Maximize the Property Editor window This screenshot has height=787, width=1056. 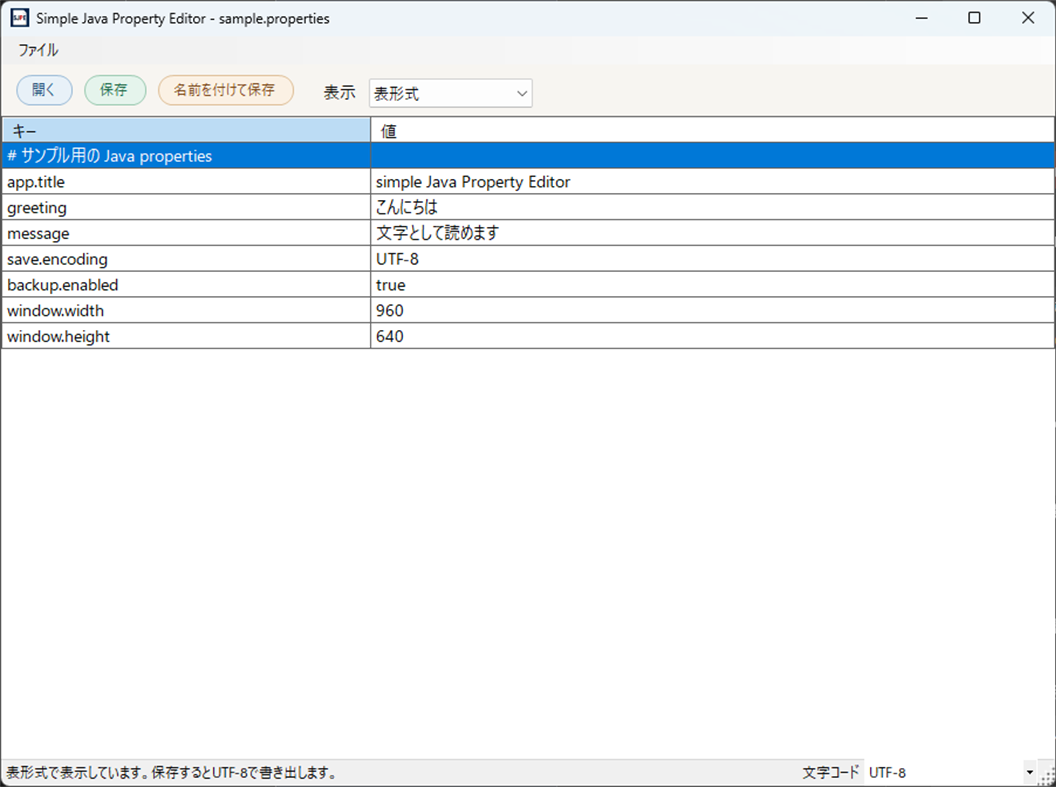click(975, 18)
